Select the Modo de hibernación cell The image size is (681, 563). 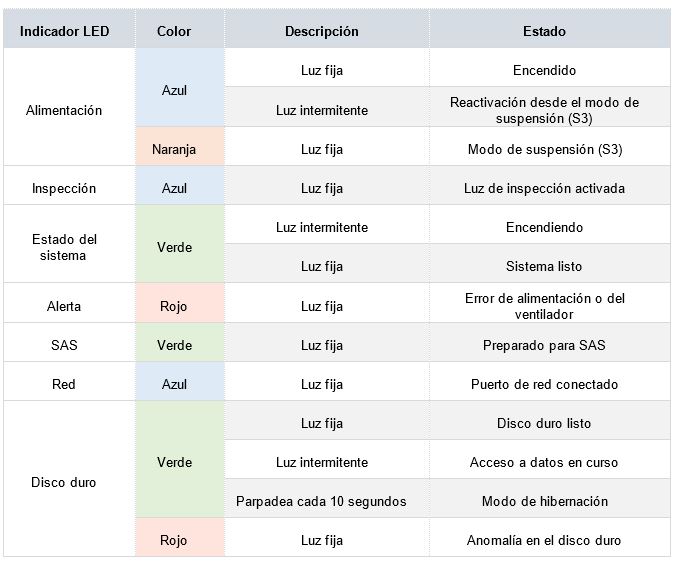click(x=544, y=501)
